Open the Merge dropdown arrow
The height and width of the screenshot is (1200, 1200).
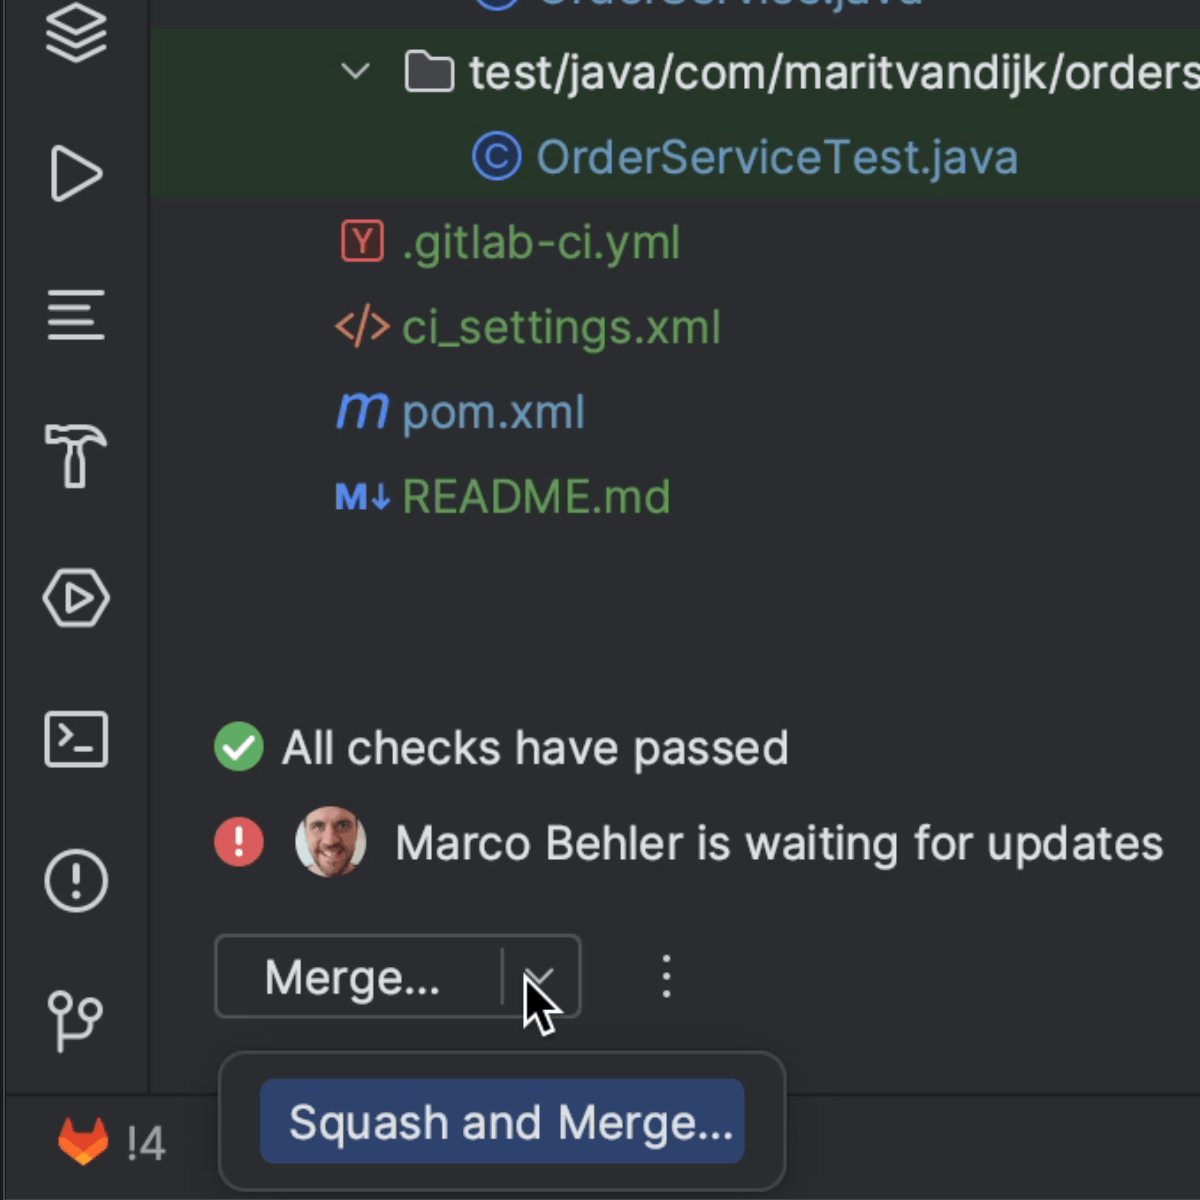540,977
